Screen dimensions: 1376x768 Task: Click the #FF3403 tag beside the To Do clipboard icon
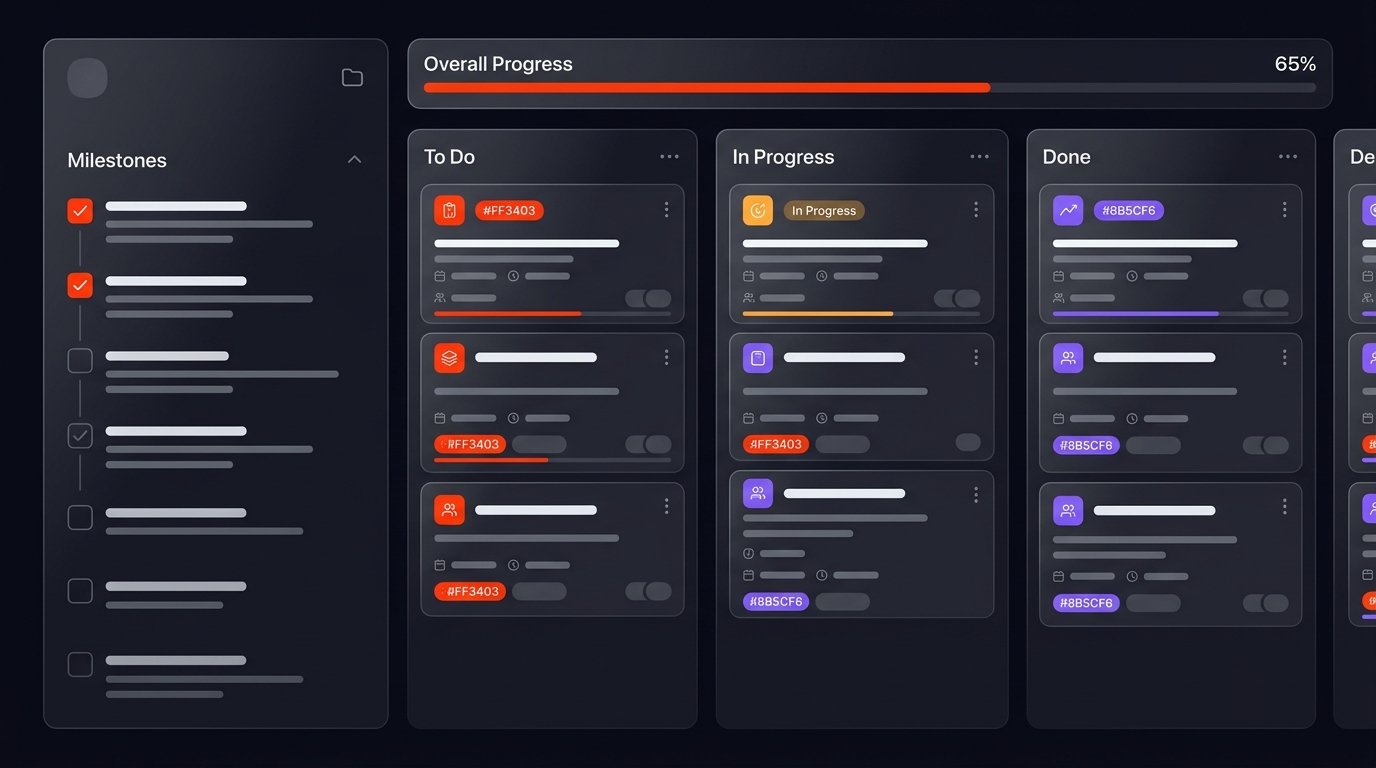point(509,211)
